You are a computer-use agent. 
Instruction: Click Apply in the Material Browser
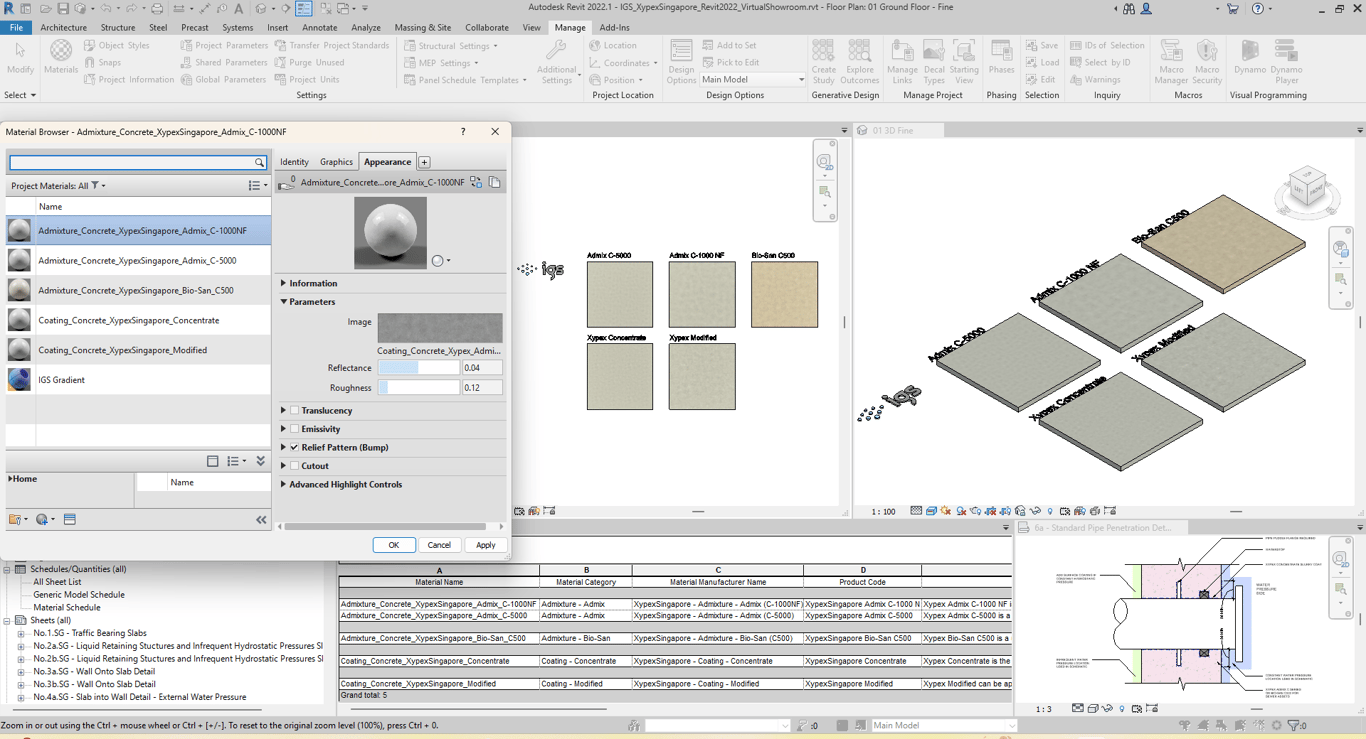click(x=485, y=545)
